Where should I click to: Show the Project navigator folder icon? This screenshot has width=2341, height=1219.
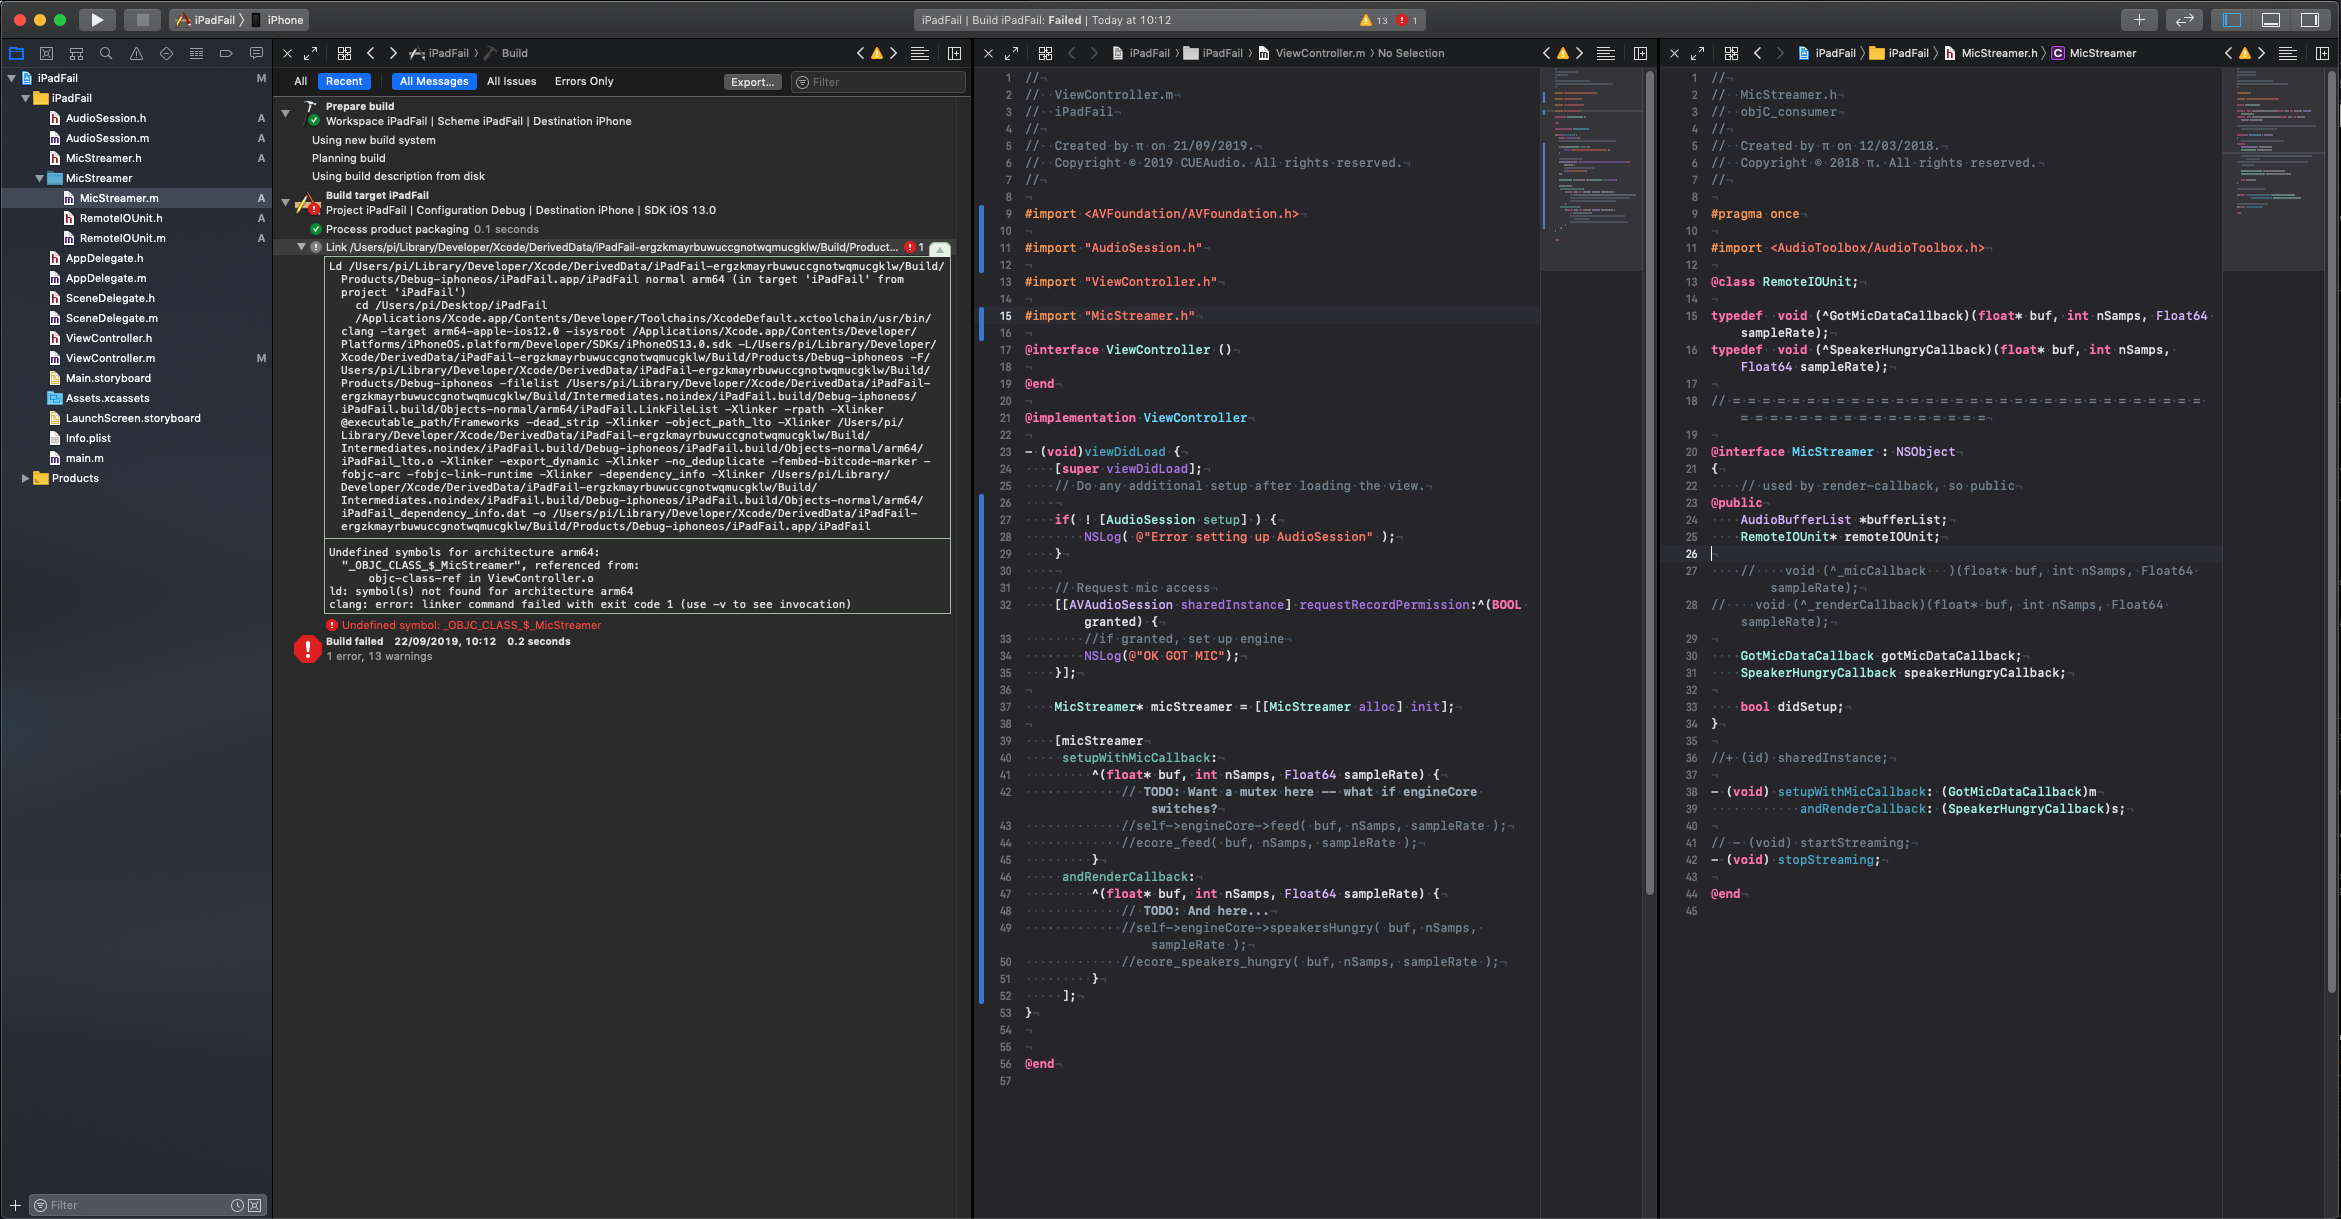click(x=16, y=53)
